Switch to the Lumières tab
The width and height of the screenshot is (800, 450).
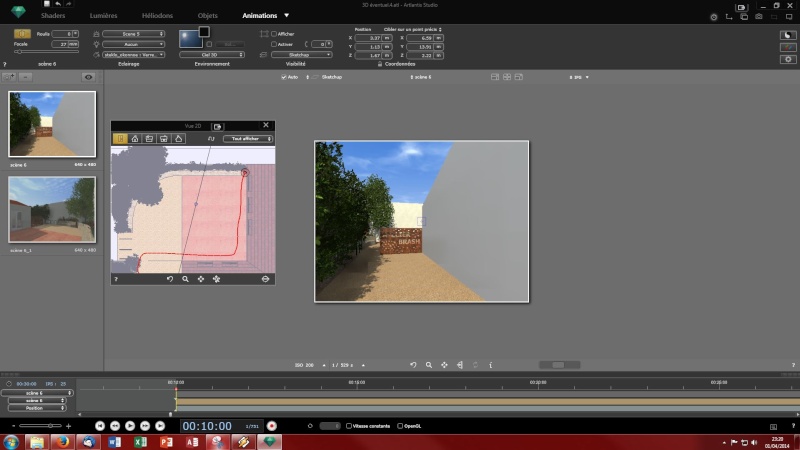click(x=104, y=16)
